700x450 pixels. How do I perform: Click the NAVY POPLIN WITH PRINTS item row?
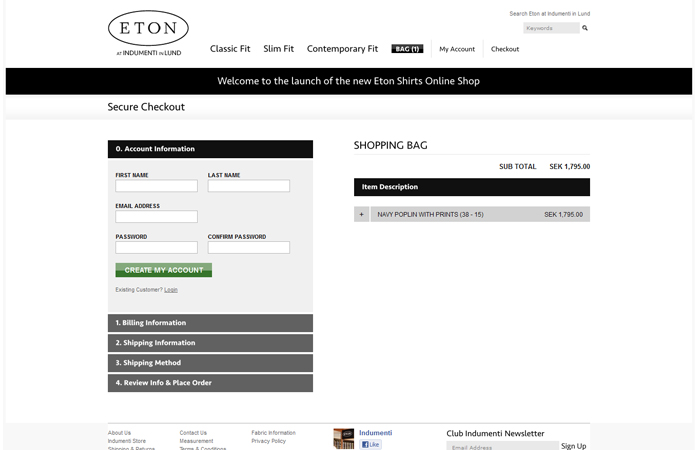[480, 214]
